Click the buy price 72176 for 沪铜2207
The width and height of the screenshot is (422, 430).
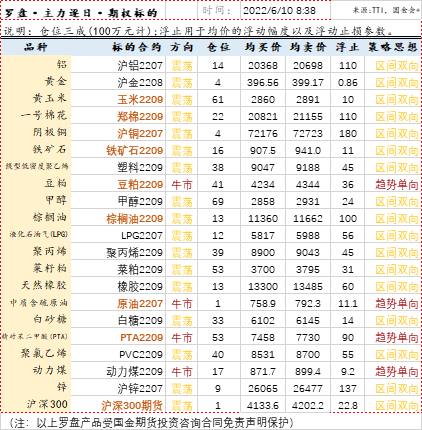(263, 134)
